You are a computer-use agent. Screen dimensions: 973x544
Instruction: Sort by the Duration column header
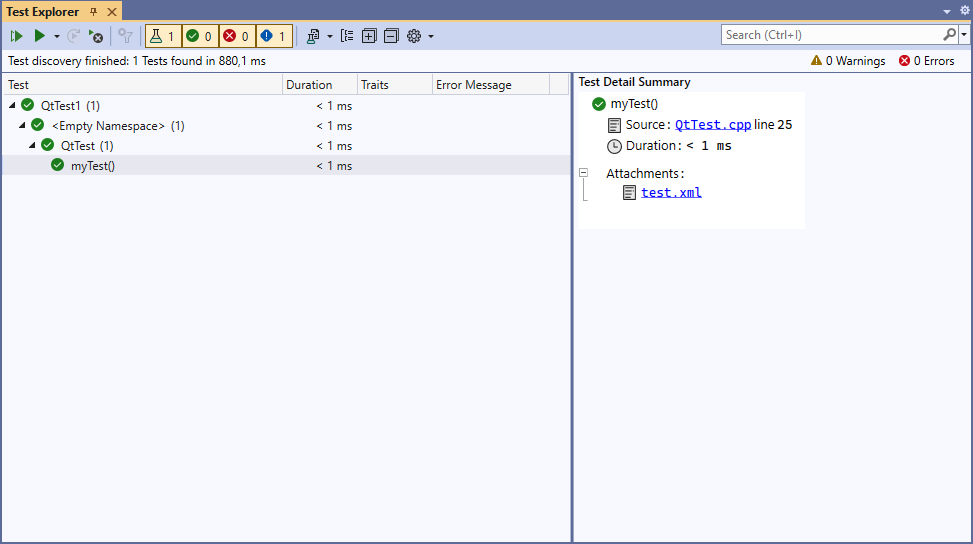click(320, 85)
